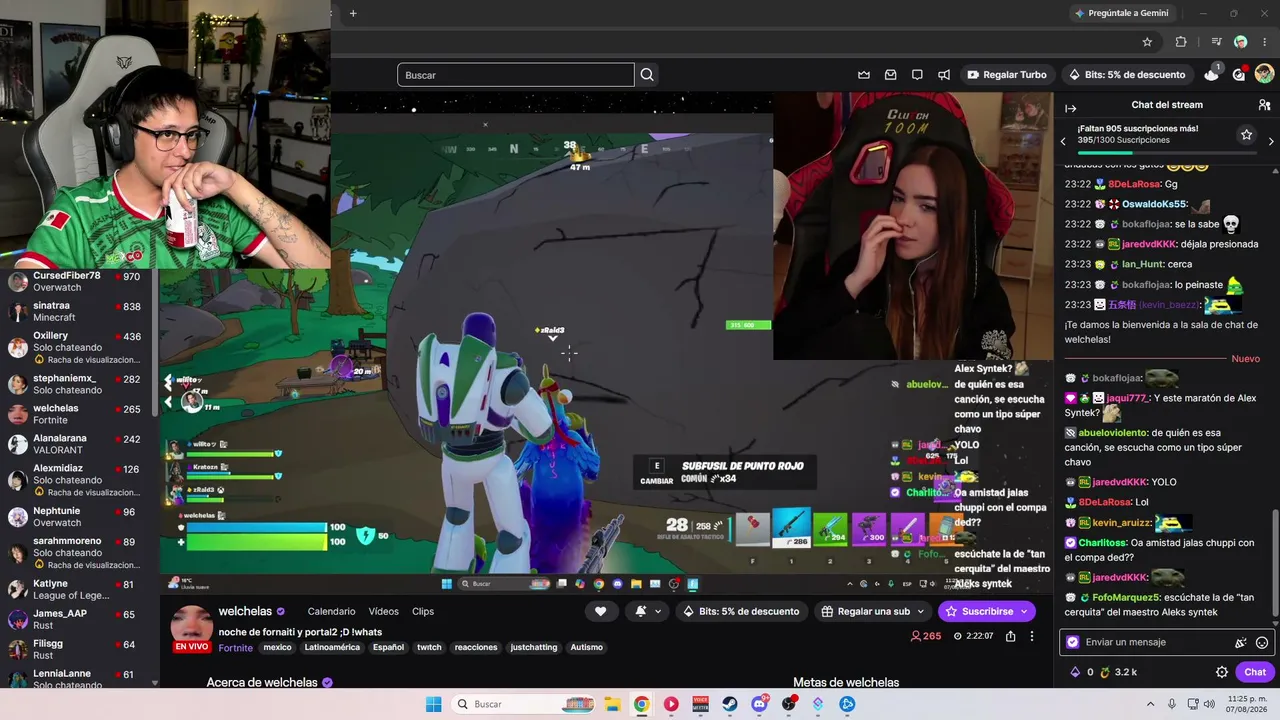This screenshot has width=1280, height=720.
Task: Collapse the stream chat panel
Action: pyautogui.click(x=1070, y=108)
